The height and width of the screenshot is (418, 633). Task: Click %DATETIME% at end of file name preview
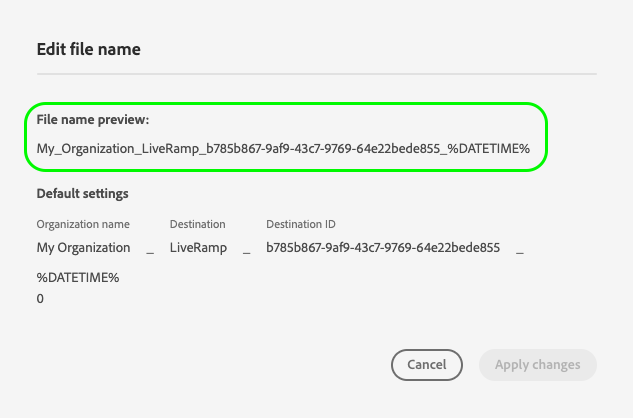[487, 150]
